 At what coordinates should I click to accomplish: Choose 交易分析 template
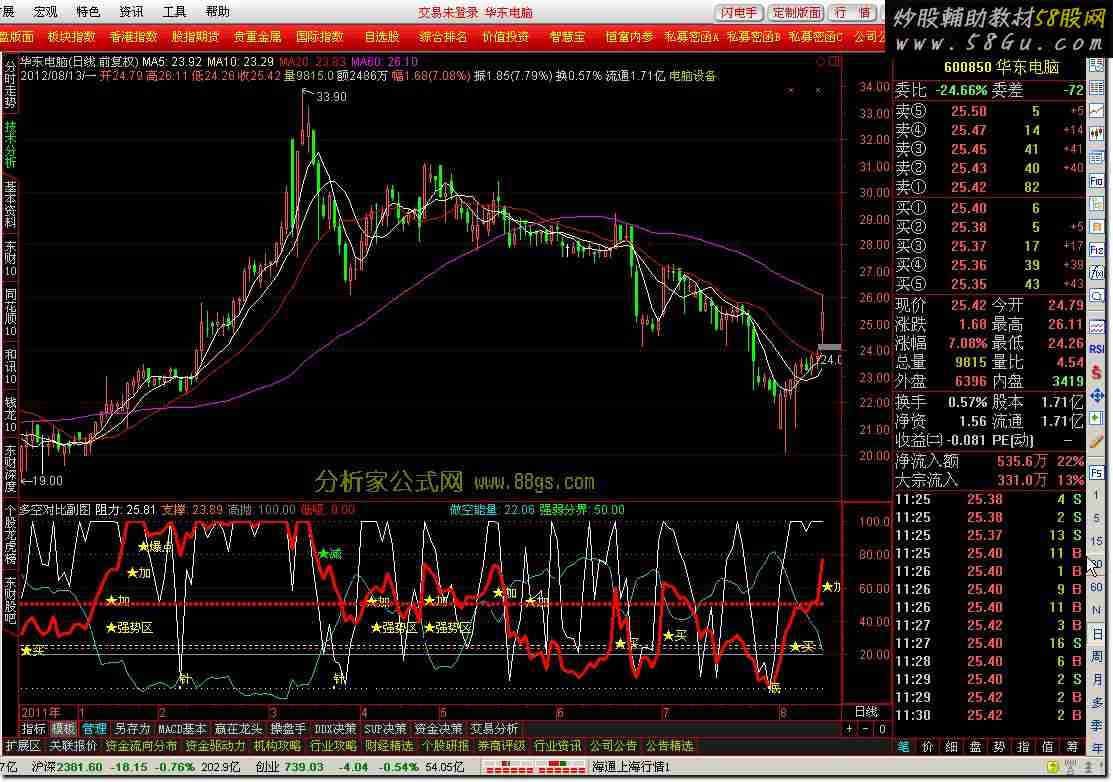click(x=494, y=729)
